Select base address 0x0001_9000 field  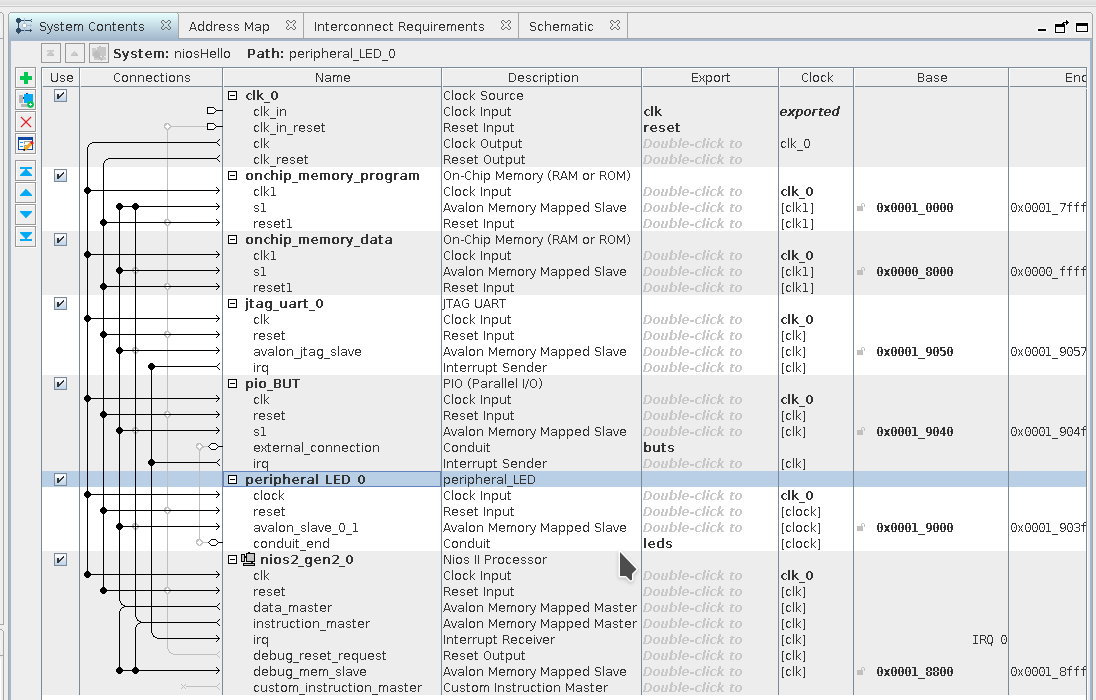pyautogui.click(x=914, y=528)
